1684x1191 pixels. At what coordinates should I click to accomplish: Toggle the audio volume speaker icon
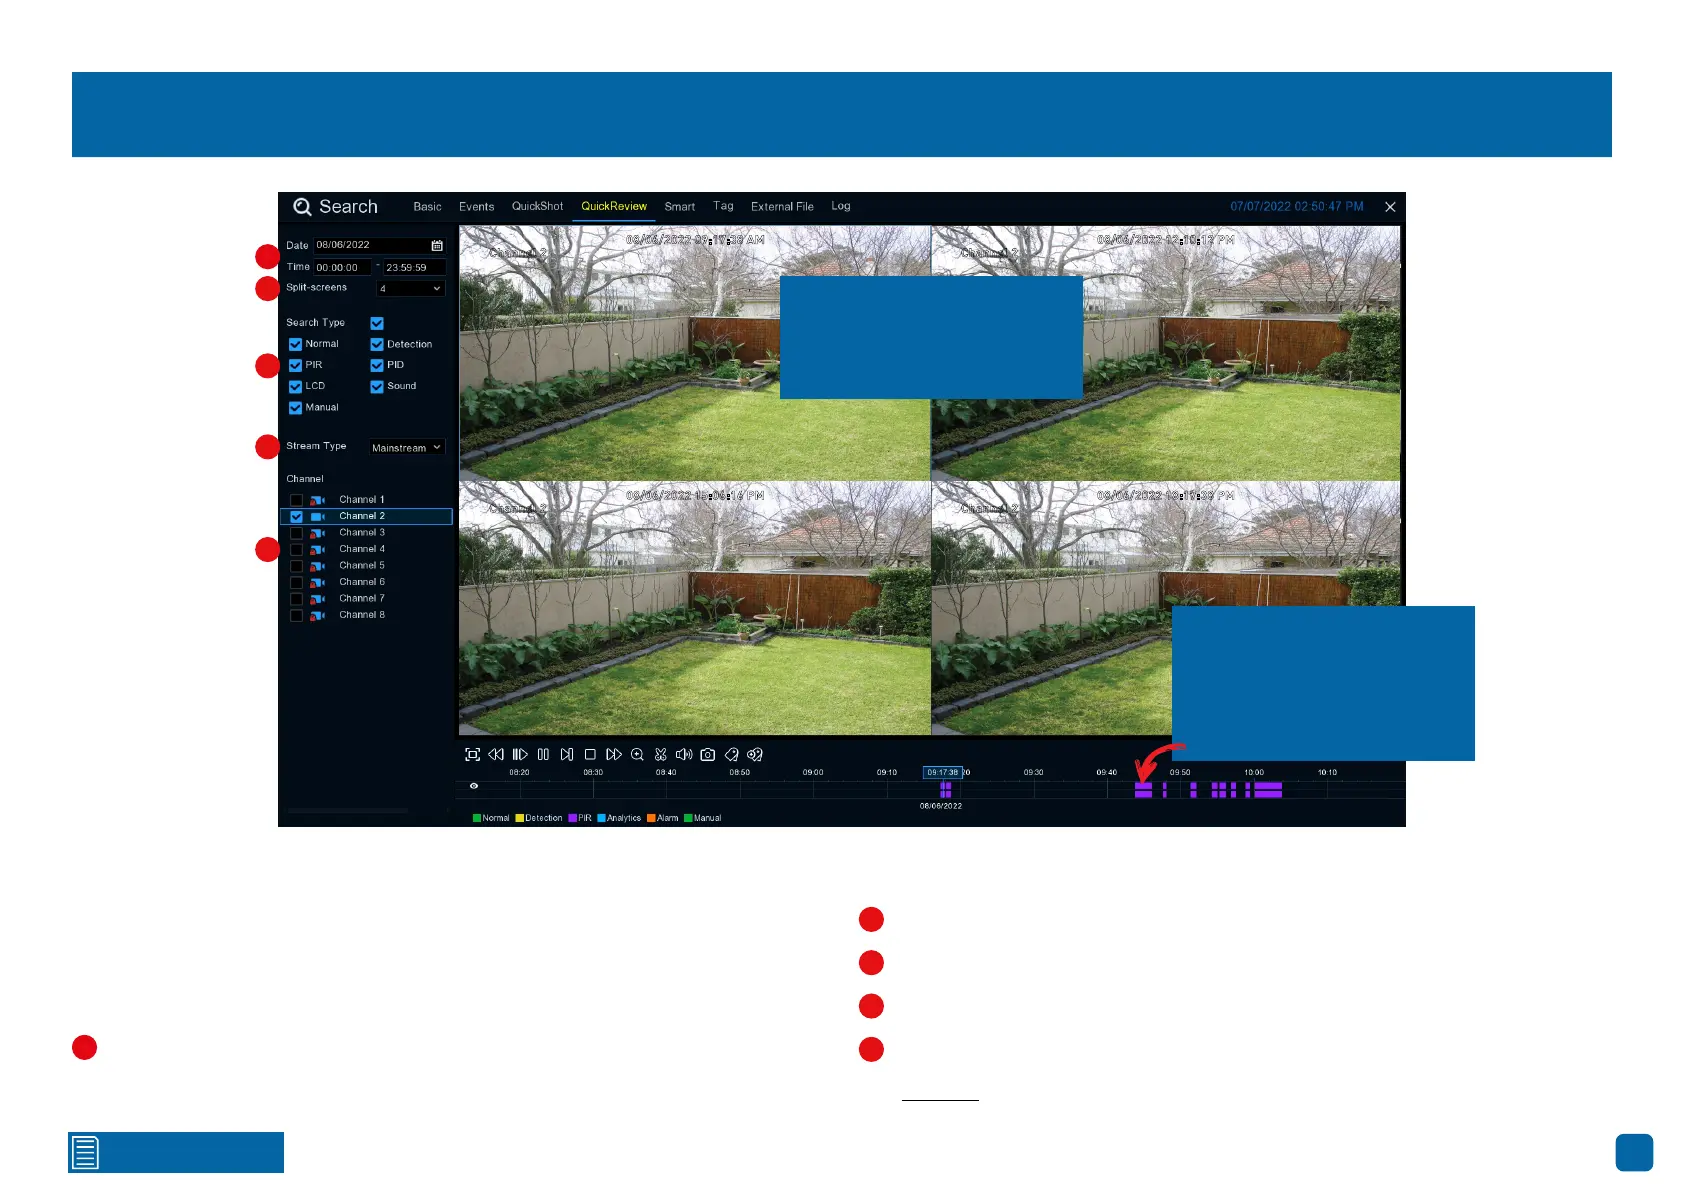pos(684,755)
